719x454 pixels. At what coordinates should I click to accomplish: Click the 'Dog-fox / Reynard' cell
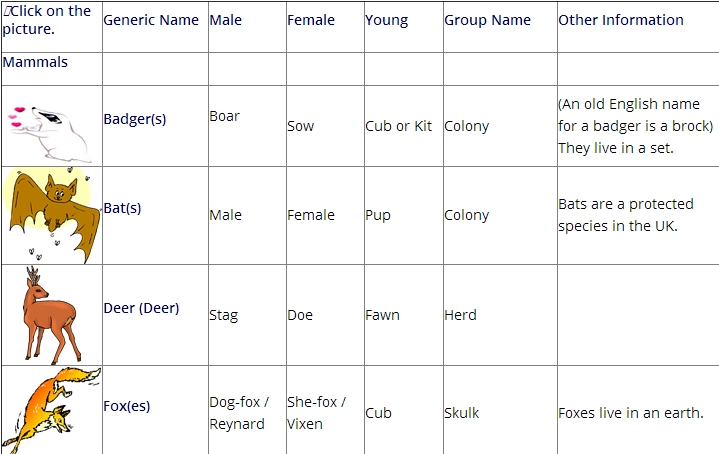(x=240, y=412)
